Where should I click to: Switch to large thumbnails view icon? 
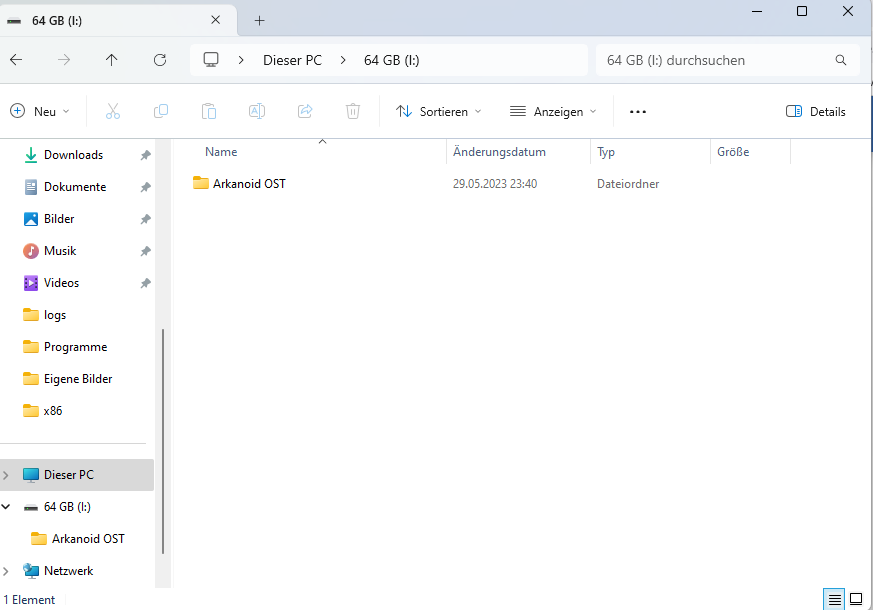click(856, 599)
